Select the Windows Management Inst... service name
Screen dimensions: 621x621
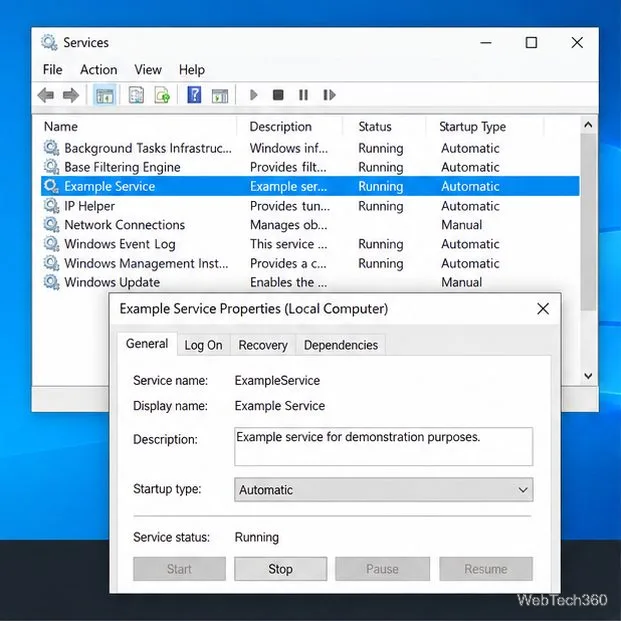[x=146, y=263]
